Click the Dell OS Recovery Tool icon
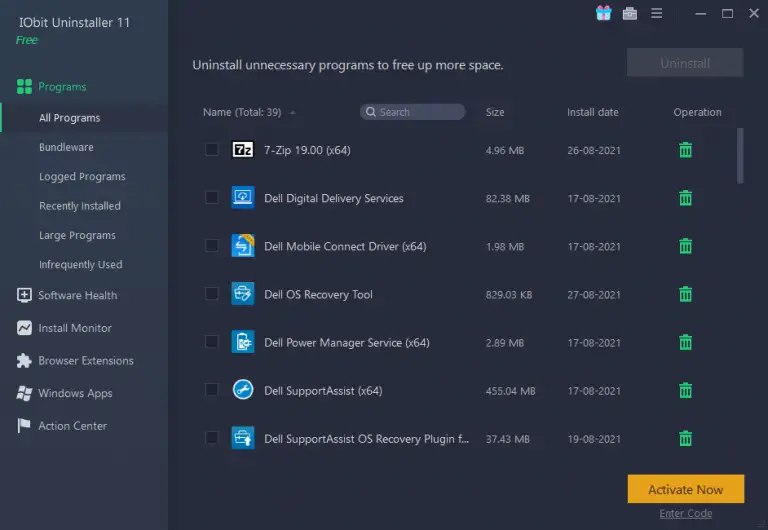The width and height of the screenshot is (768, 530). (243, 294)
